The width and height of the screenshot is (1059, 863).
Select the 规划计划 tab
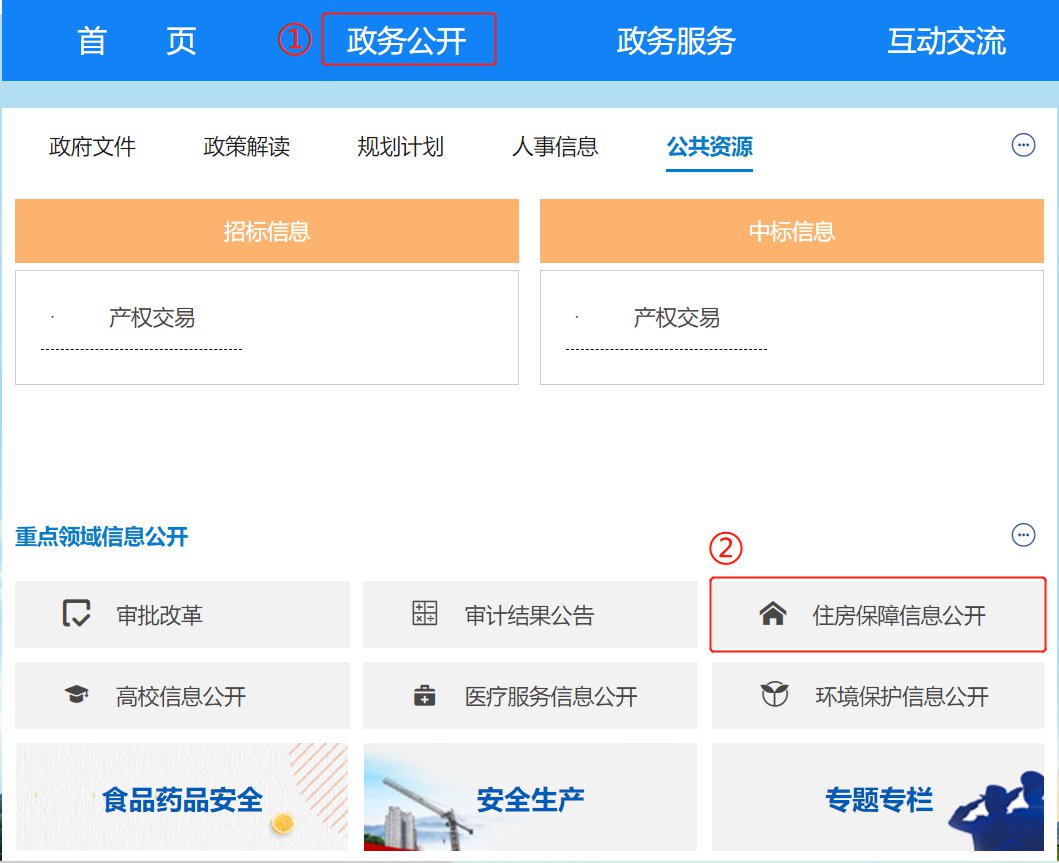pos(400,147)
